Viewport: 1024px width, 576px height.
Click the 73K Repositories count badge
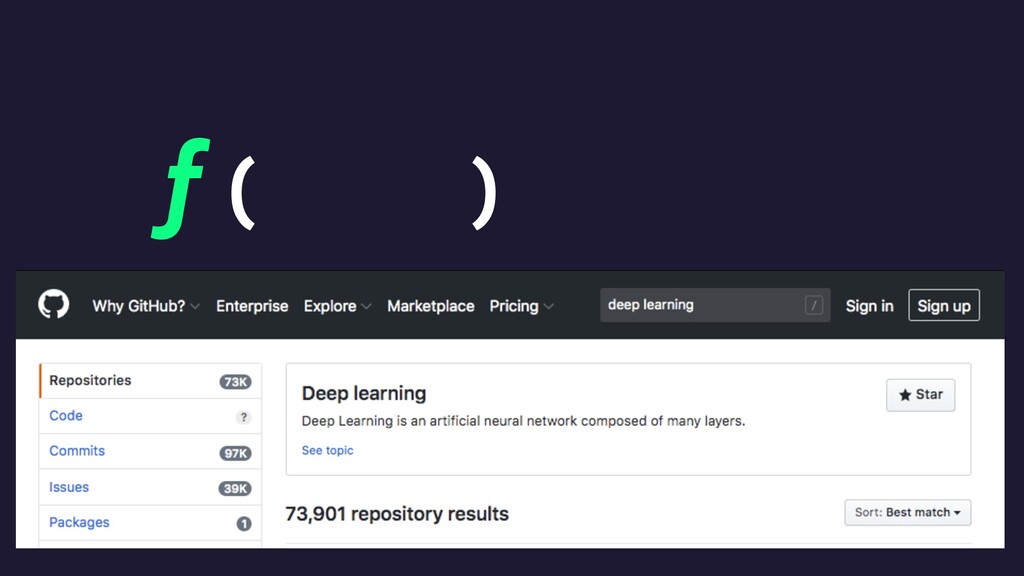tap(235, 382)
